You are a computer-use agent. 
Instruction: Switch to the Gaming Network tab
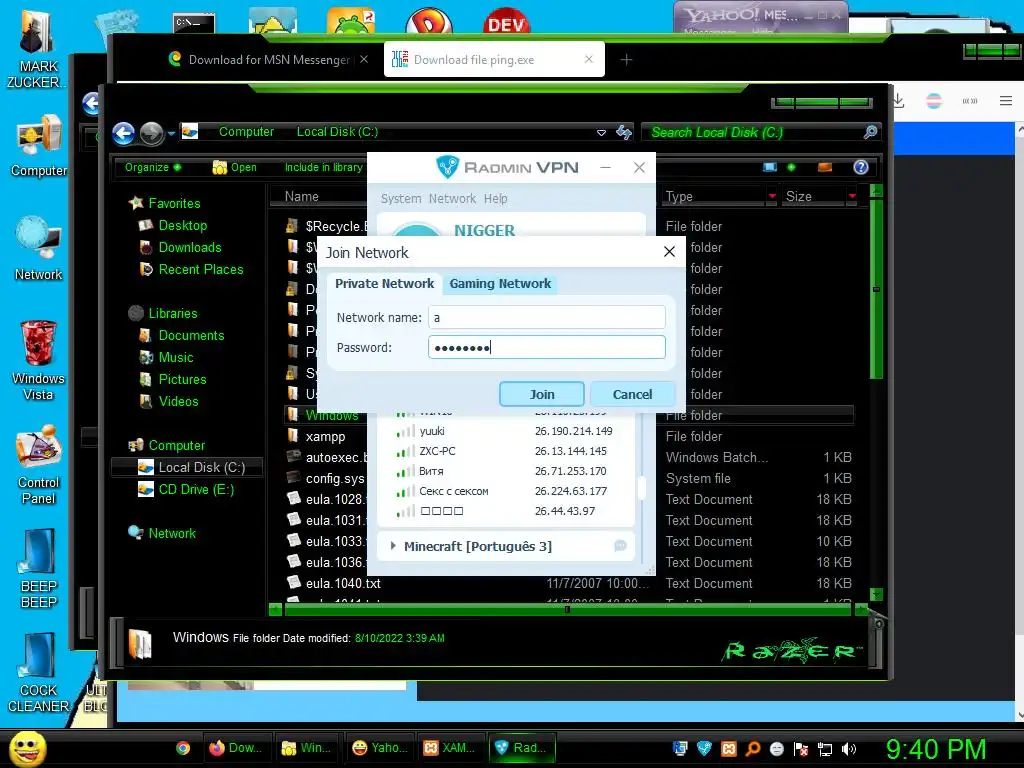(x=500, y=283)
